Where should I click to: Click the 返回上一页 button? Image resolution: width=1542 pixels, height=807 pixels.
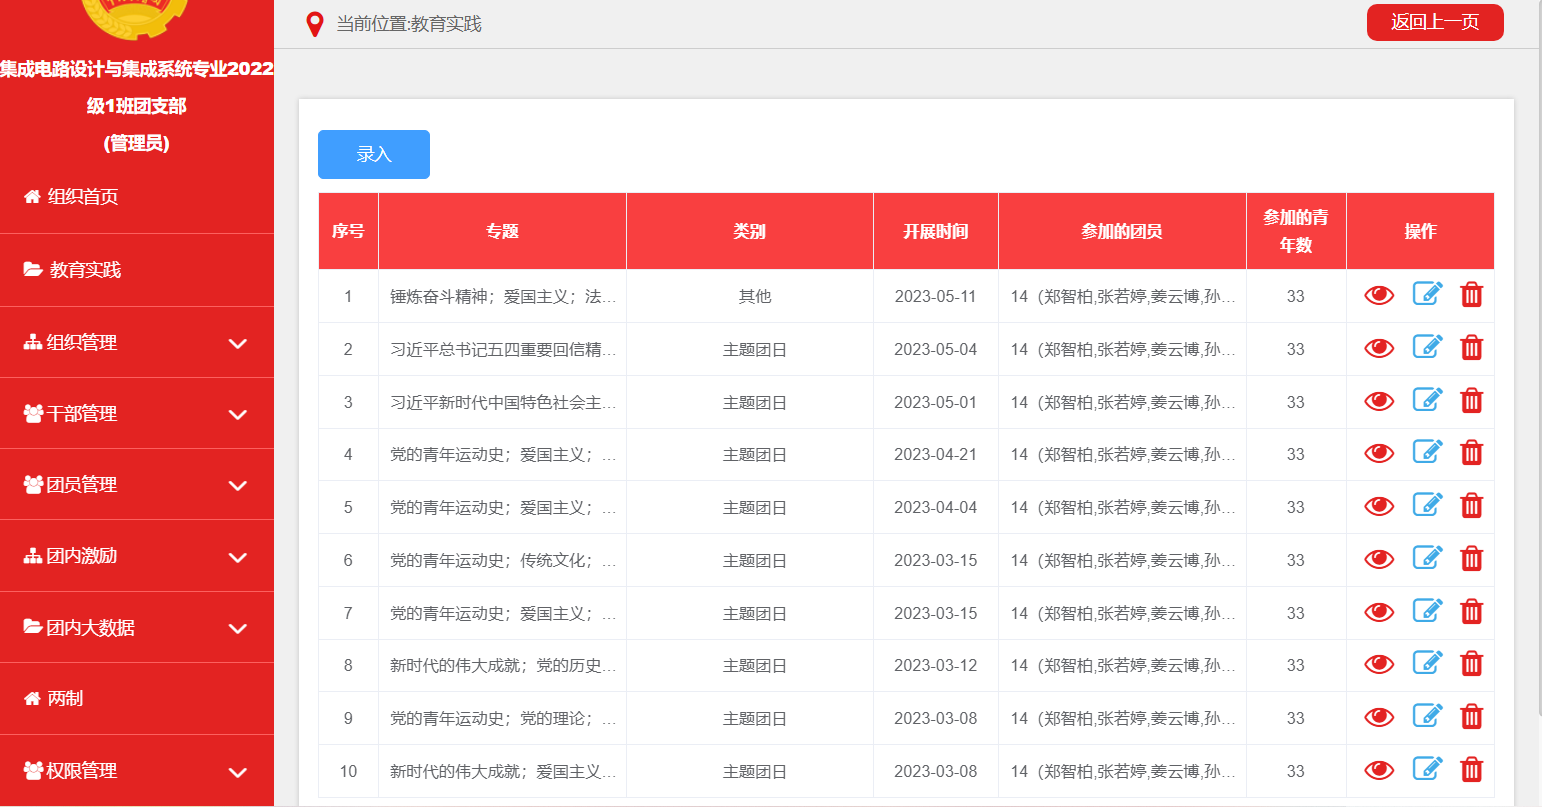coord(1434,22)
